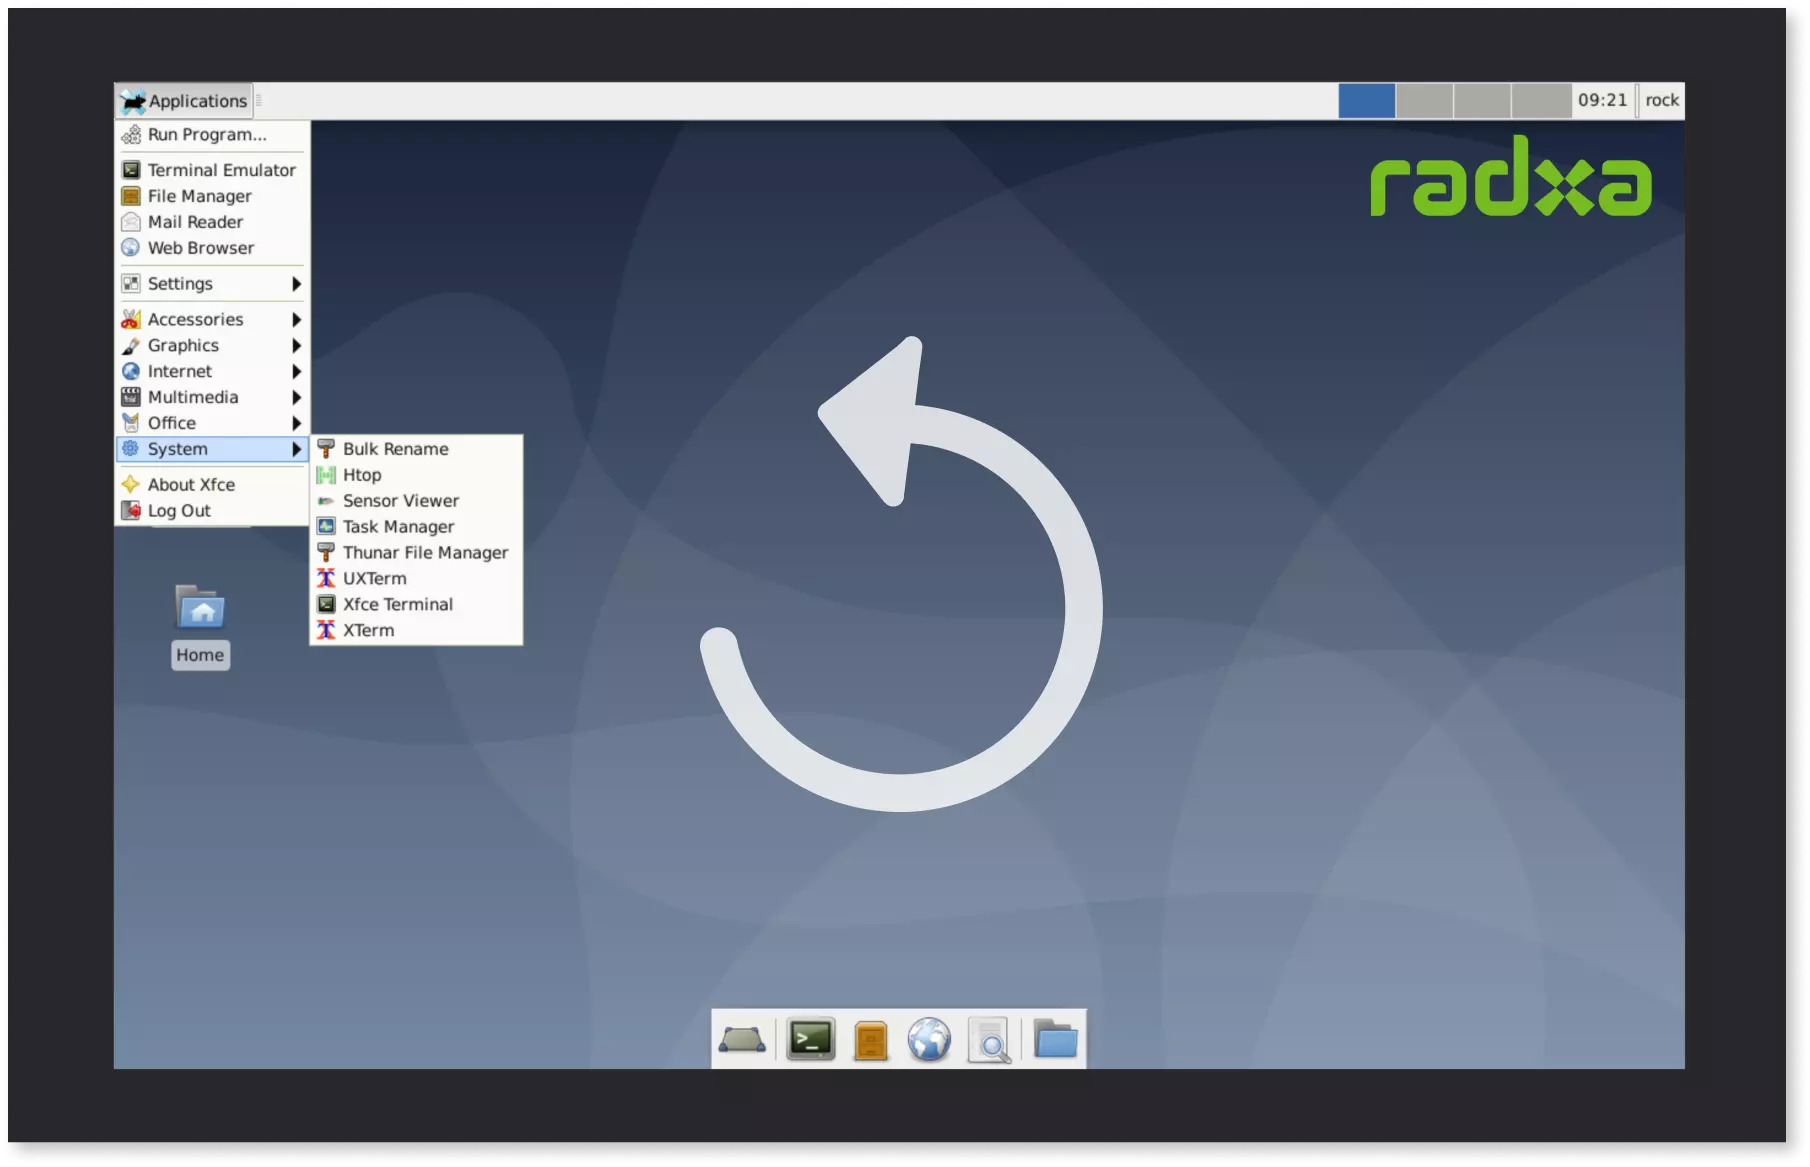Viewport: 1810px width, 1167px height.
Task: Expand the Accessories submenu arrow
Action: [x=296, y=320]
